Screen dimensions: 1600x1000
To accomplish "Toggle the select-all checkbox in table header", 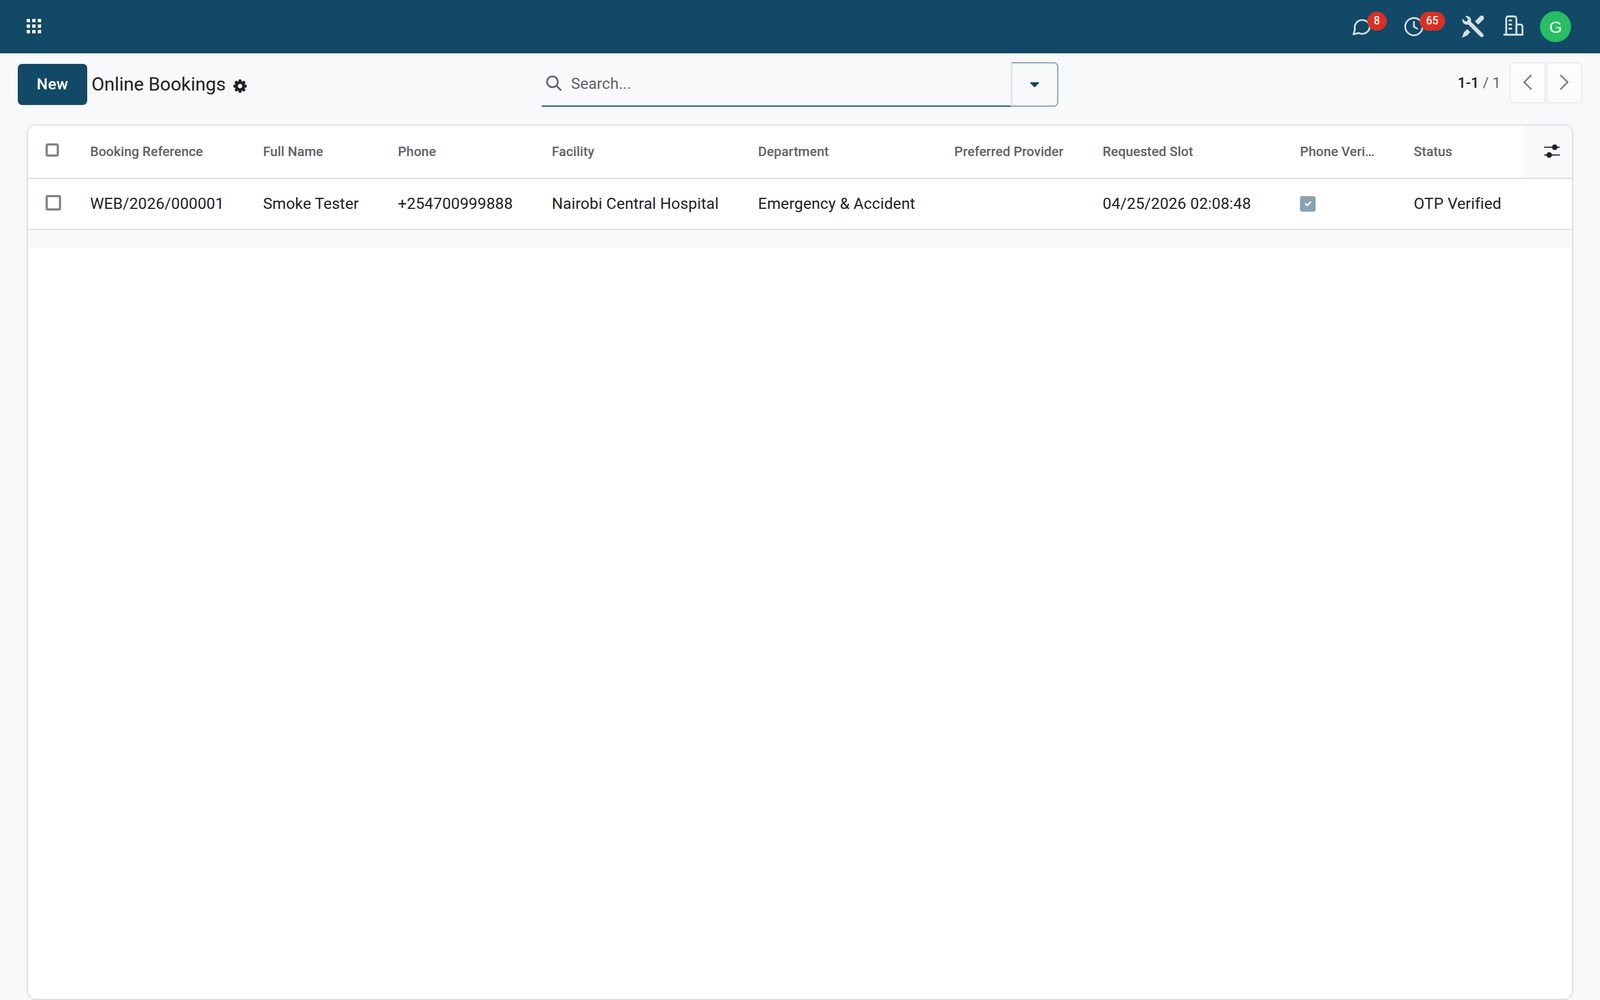I will 53,150.
